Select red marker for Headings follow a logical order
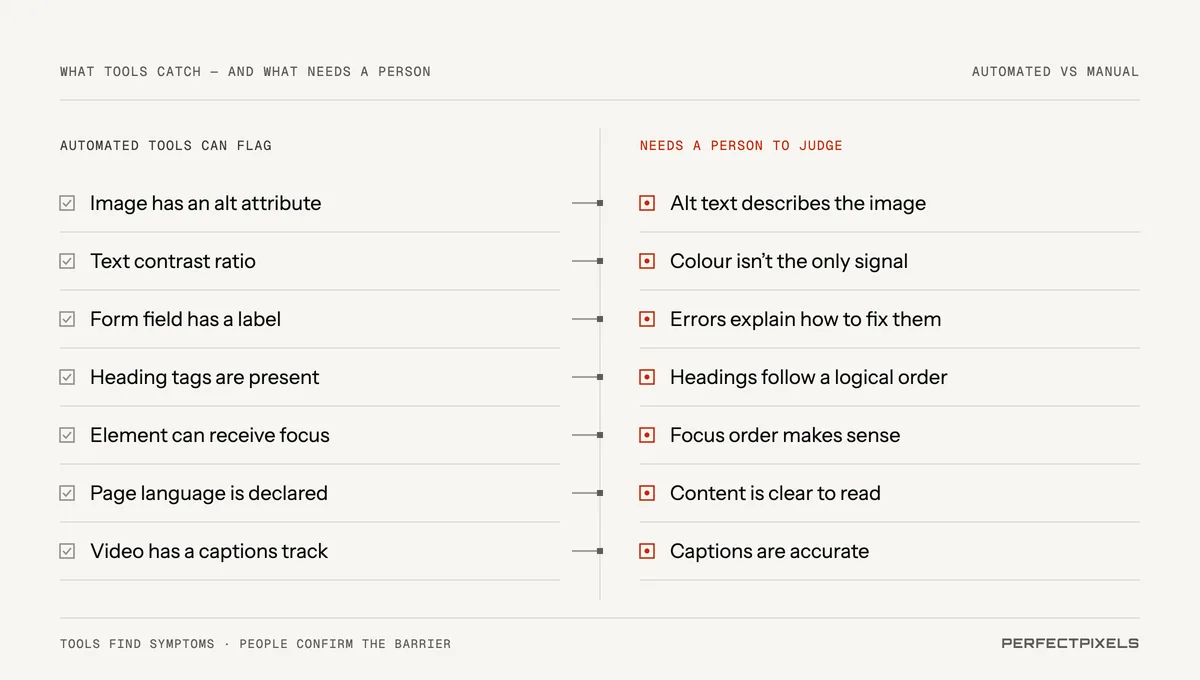The image size is (1200, 680). coord(647,377)
